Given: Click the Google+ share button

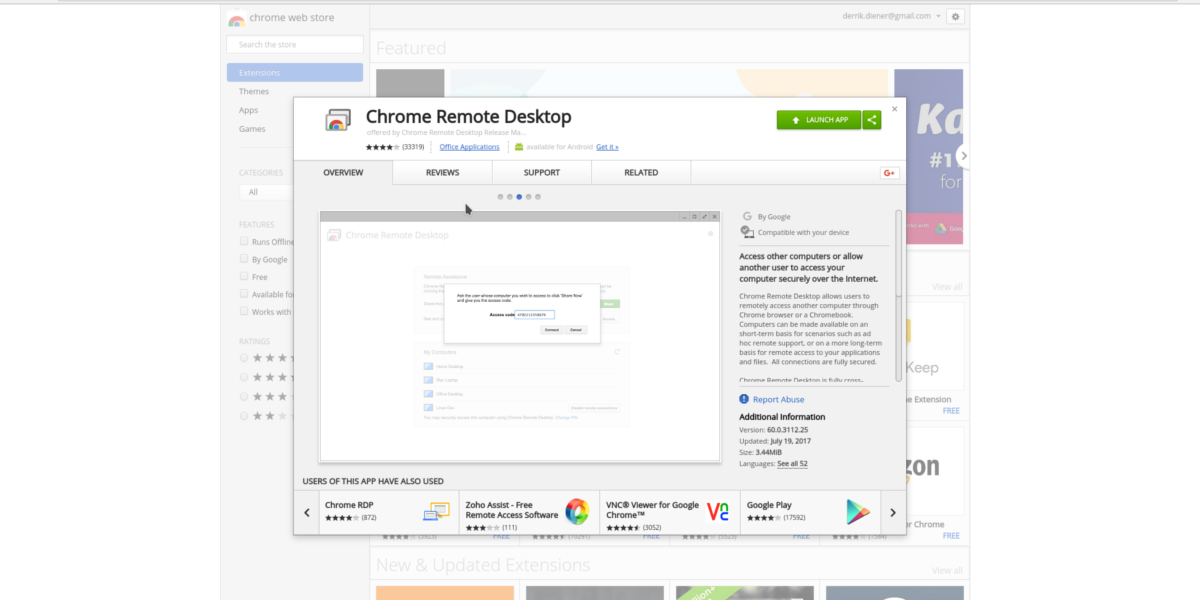Looking at the screenshot, I should 889,173.
